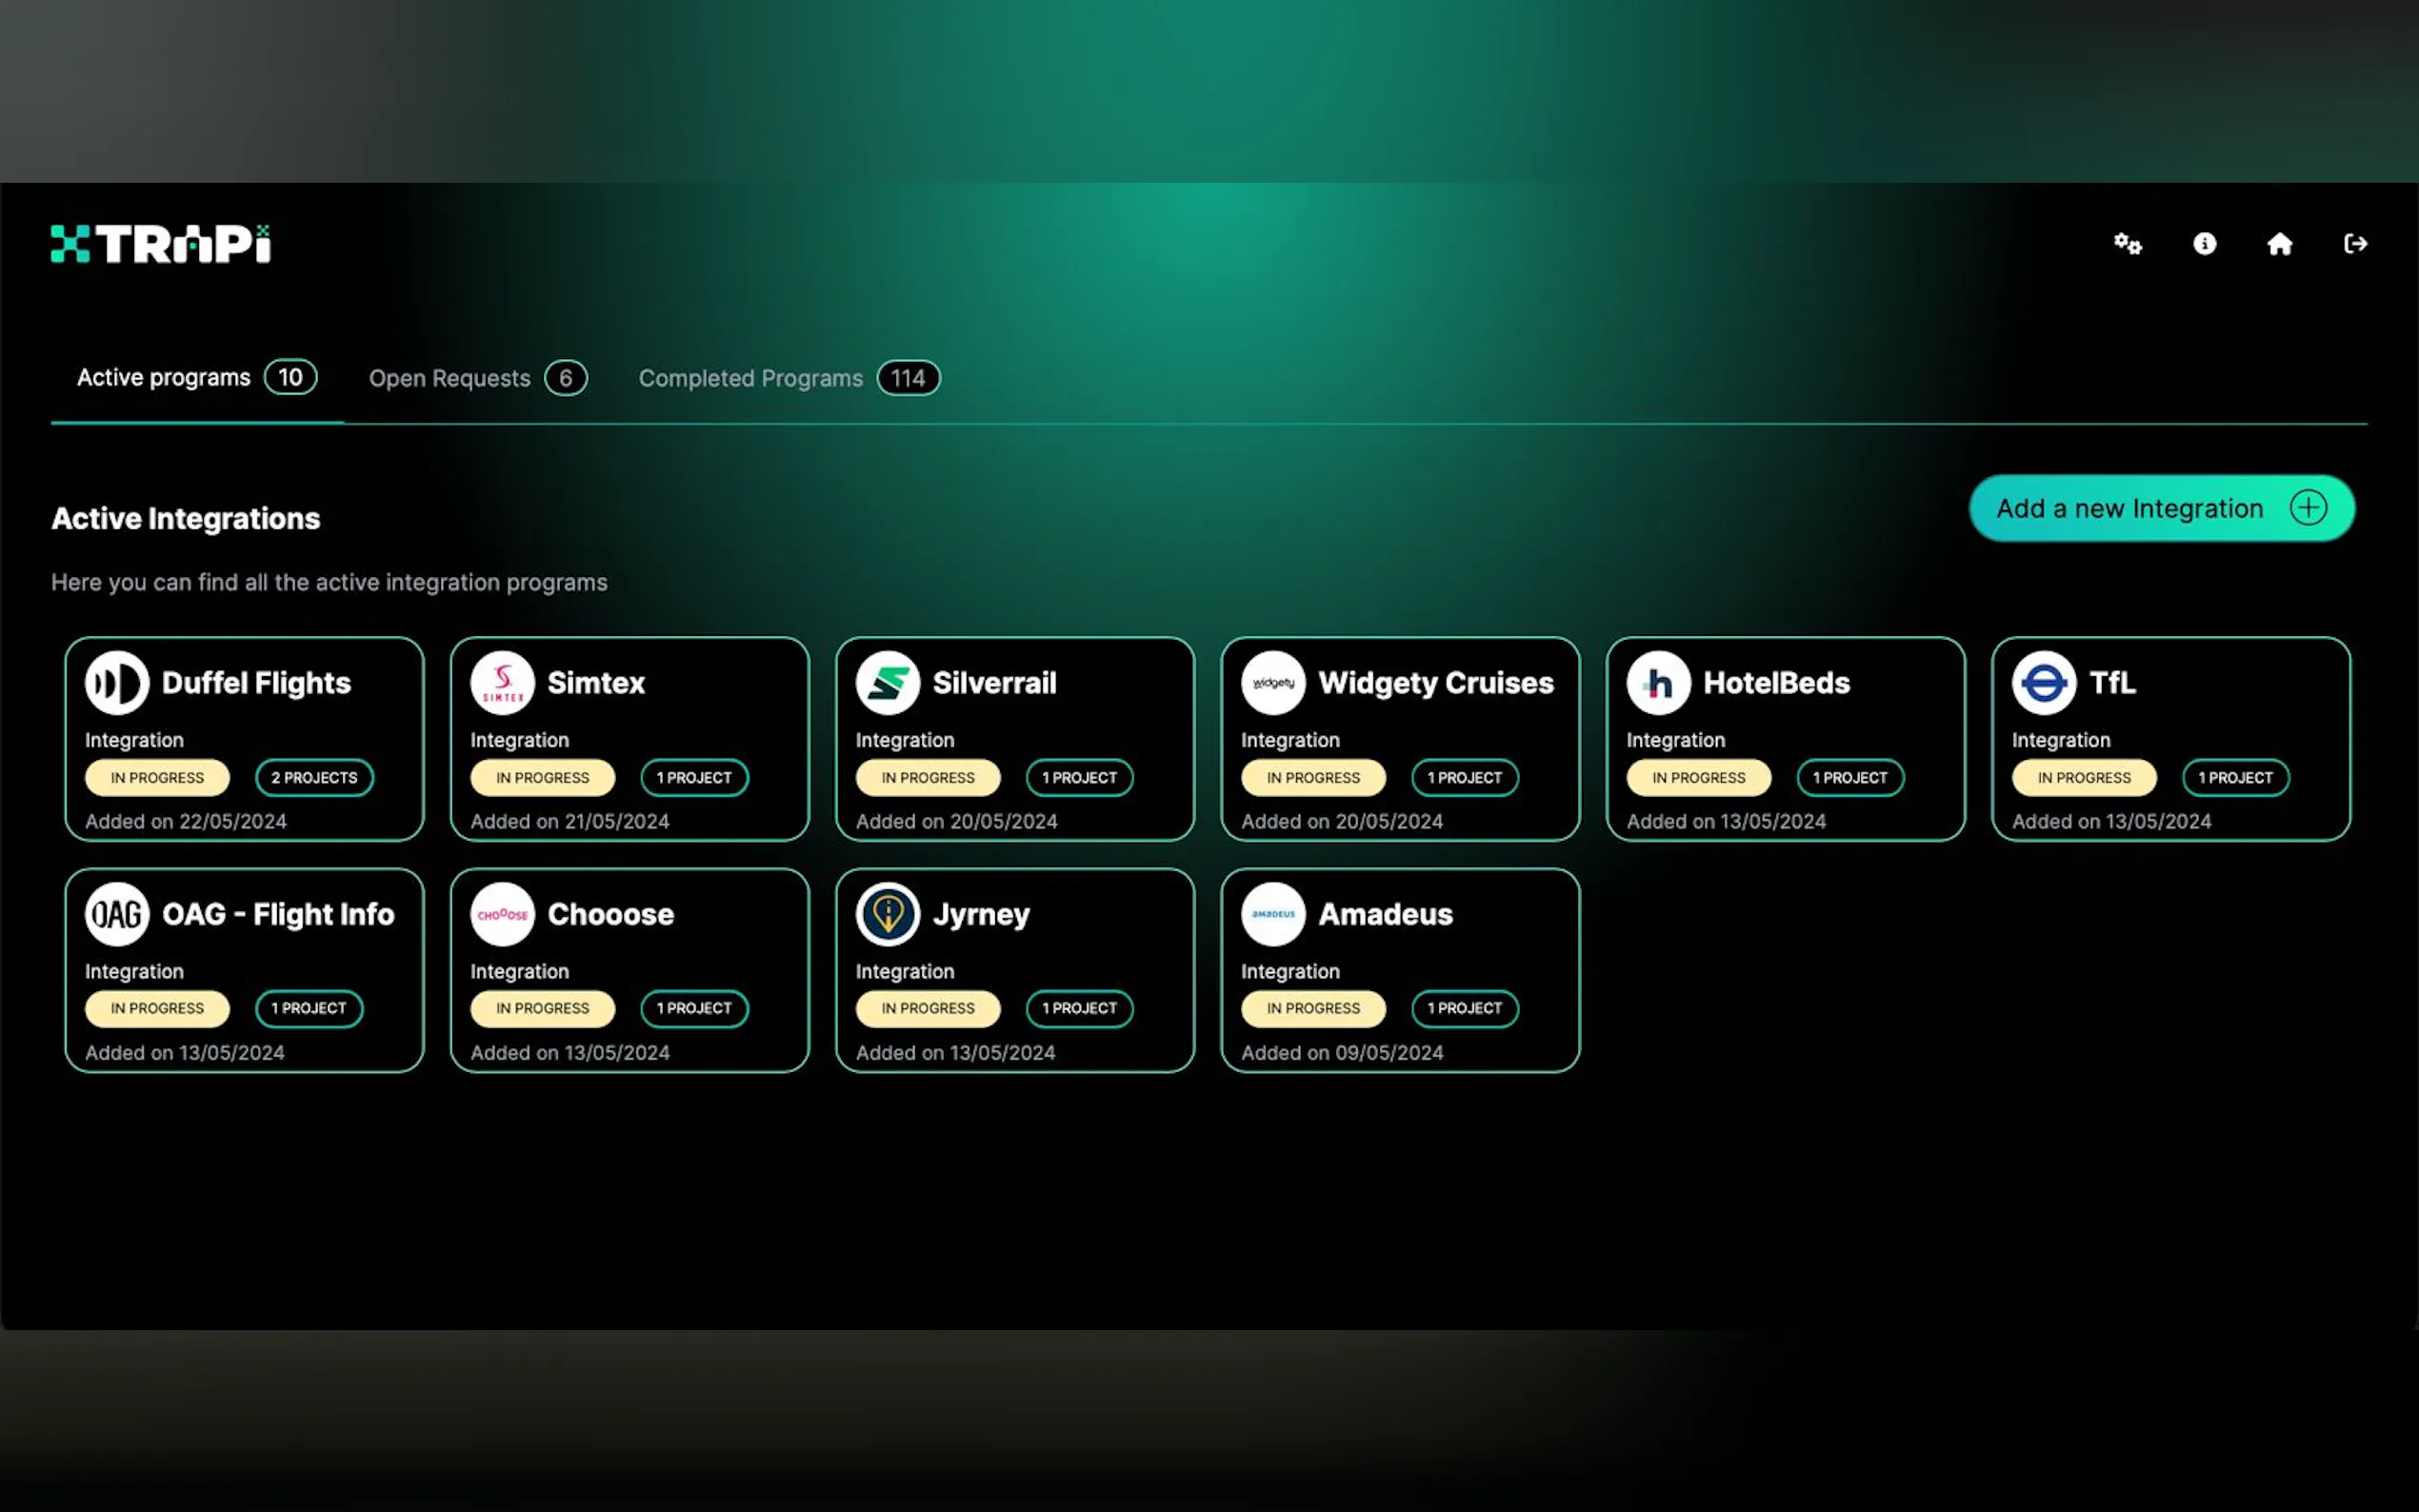This screenshot has height=1512, width=2419.
Task: Open the Widgety Cruises card title
Action: 1435,683
